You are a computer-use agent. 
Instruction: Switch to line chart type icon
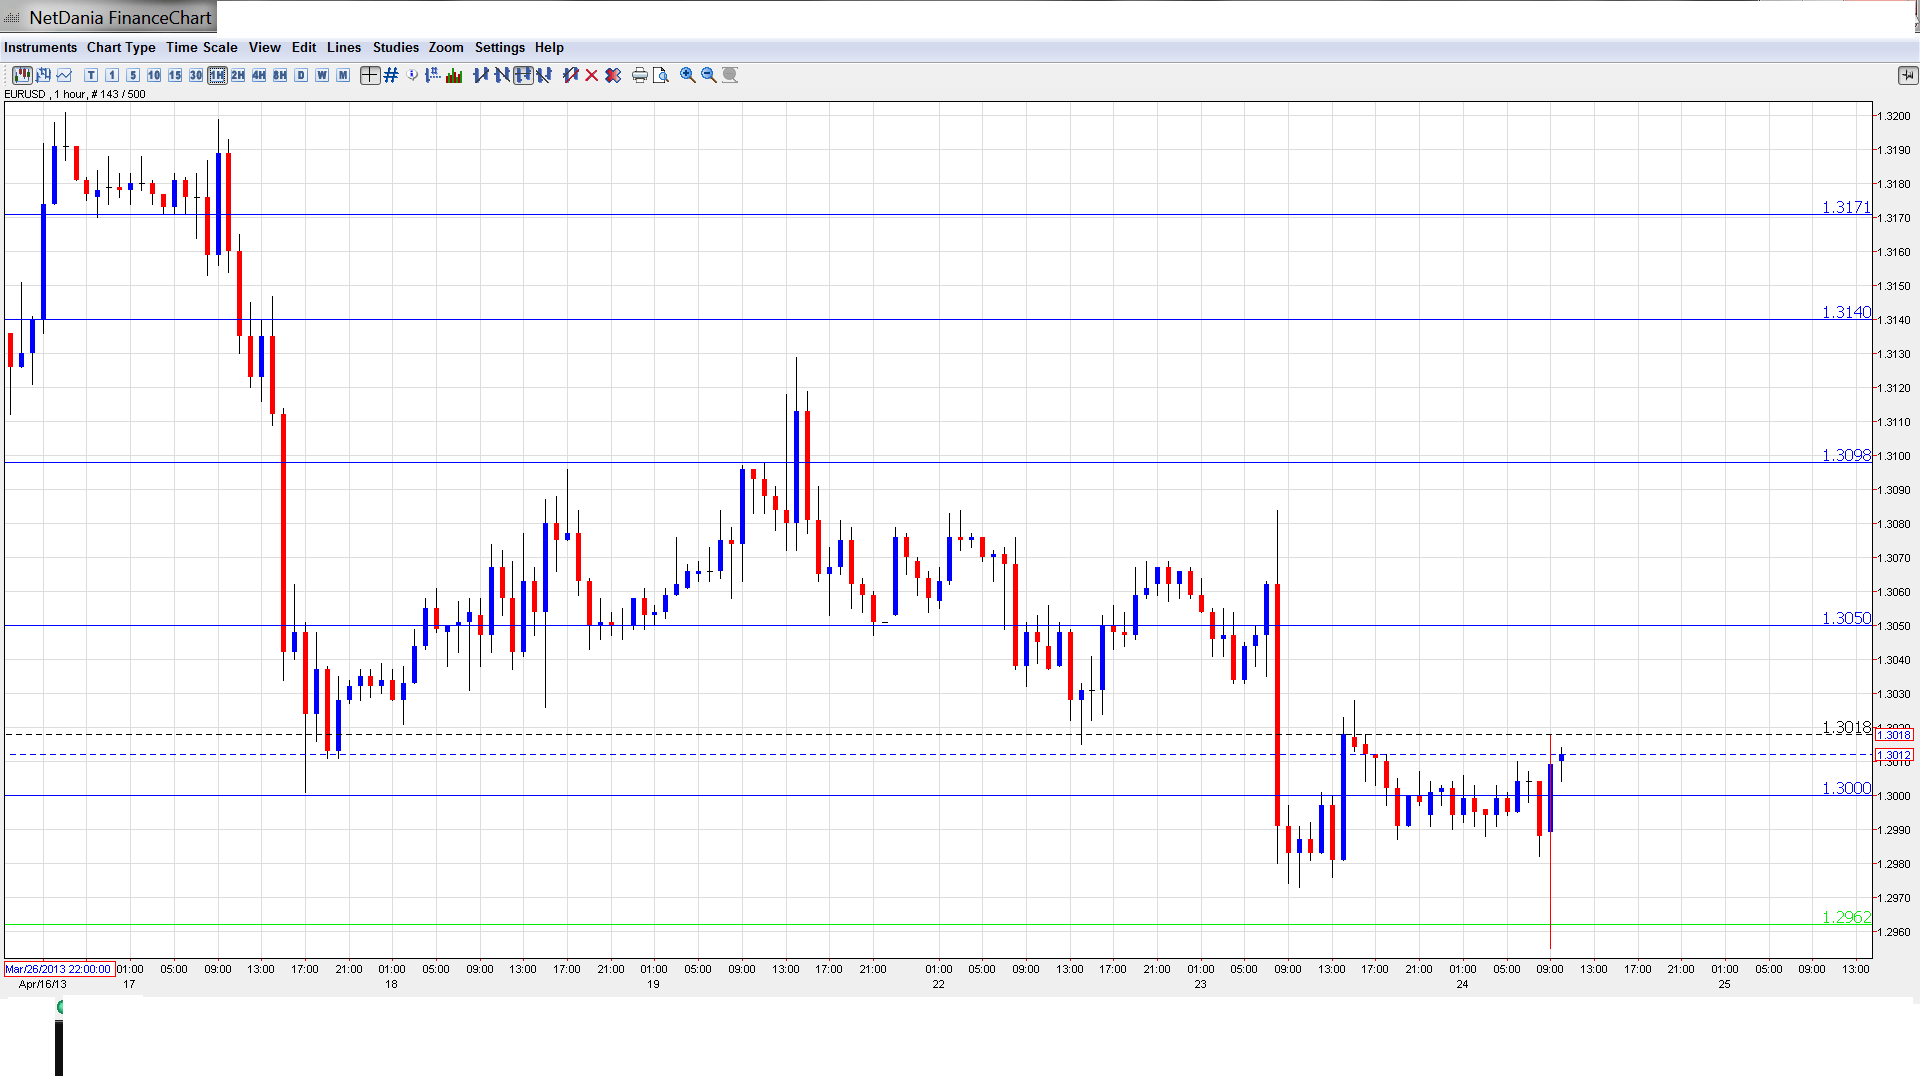point(65,75)
